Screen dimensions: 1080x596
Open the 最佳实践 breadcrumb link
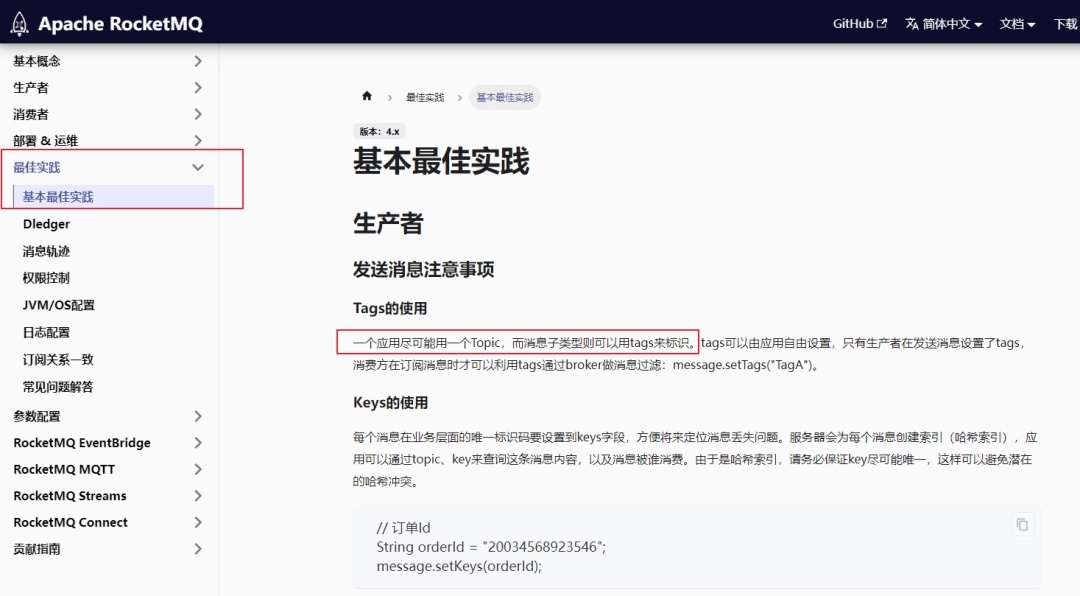coord(425,98)
